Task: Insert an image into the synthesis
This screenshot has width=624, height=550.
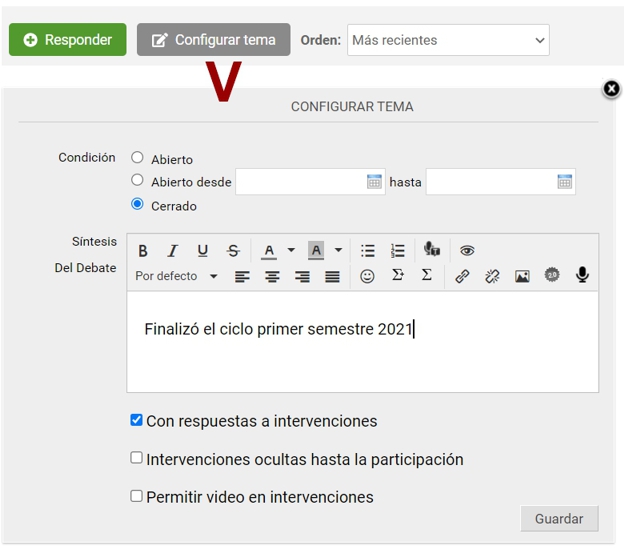Action: [522, 276]
